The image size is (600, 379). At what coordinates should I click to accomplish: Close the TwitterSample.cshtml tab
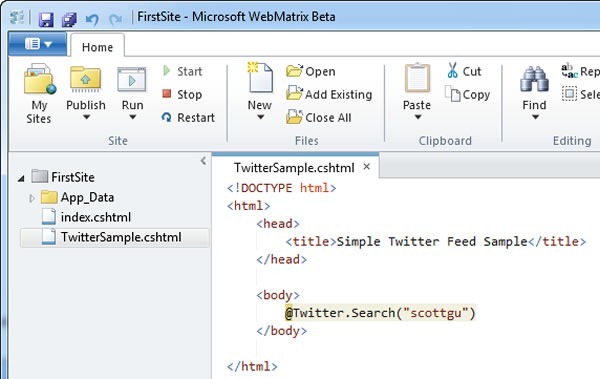367,167
